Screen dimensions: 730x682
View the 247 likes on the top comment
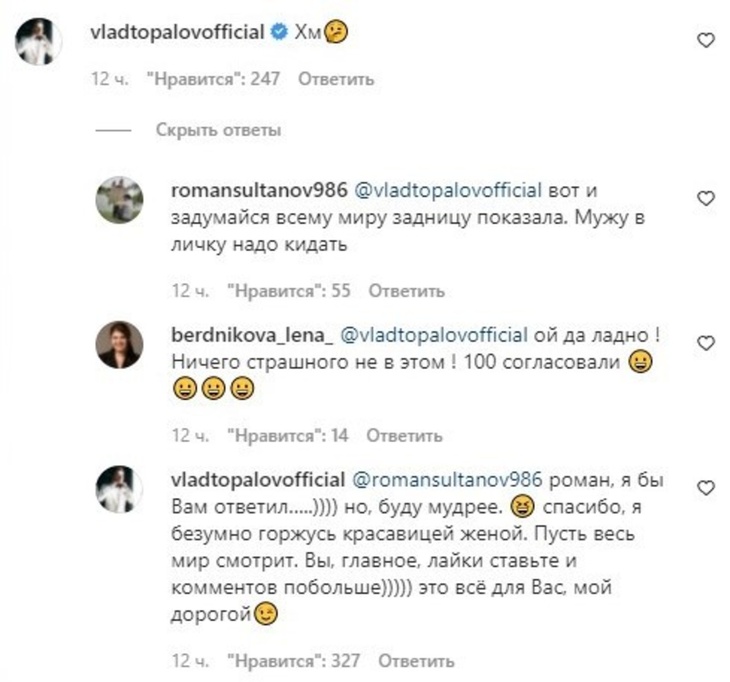point(213,79)
